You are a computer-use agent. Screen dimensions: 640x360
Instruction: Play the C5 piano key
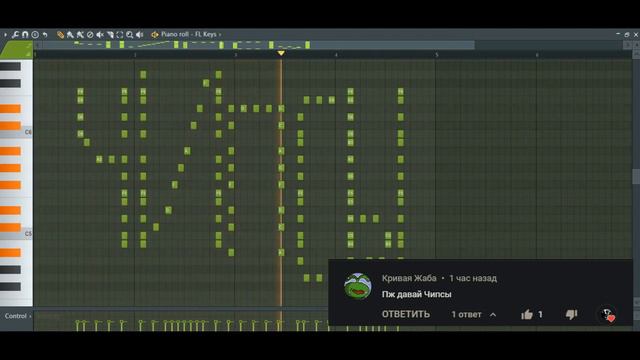[16, 234]
